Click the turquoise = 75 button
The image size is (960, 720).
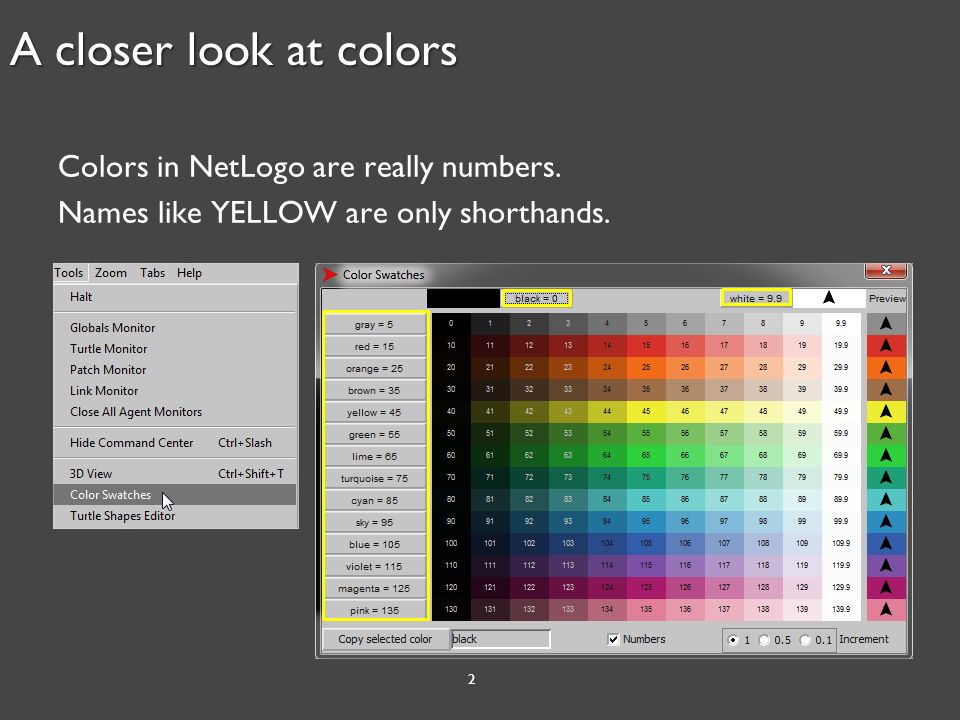[374, 479]
